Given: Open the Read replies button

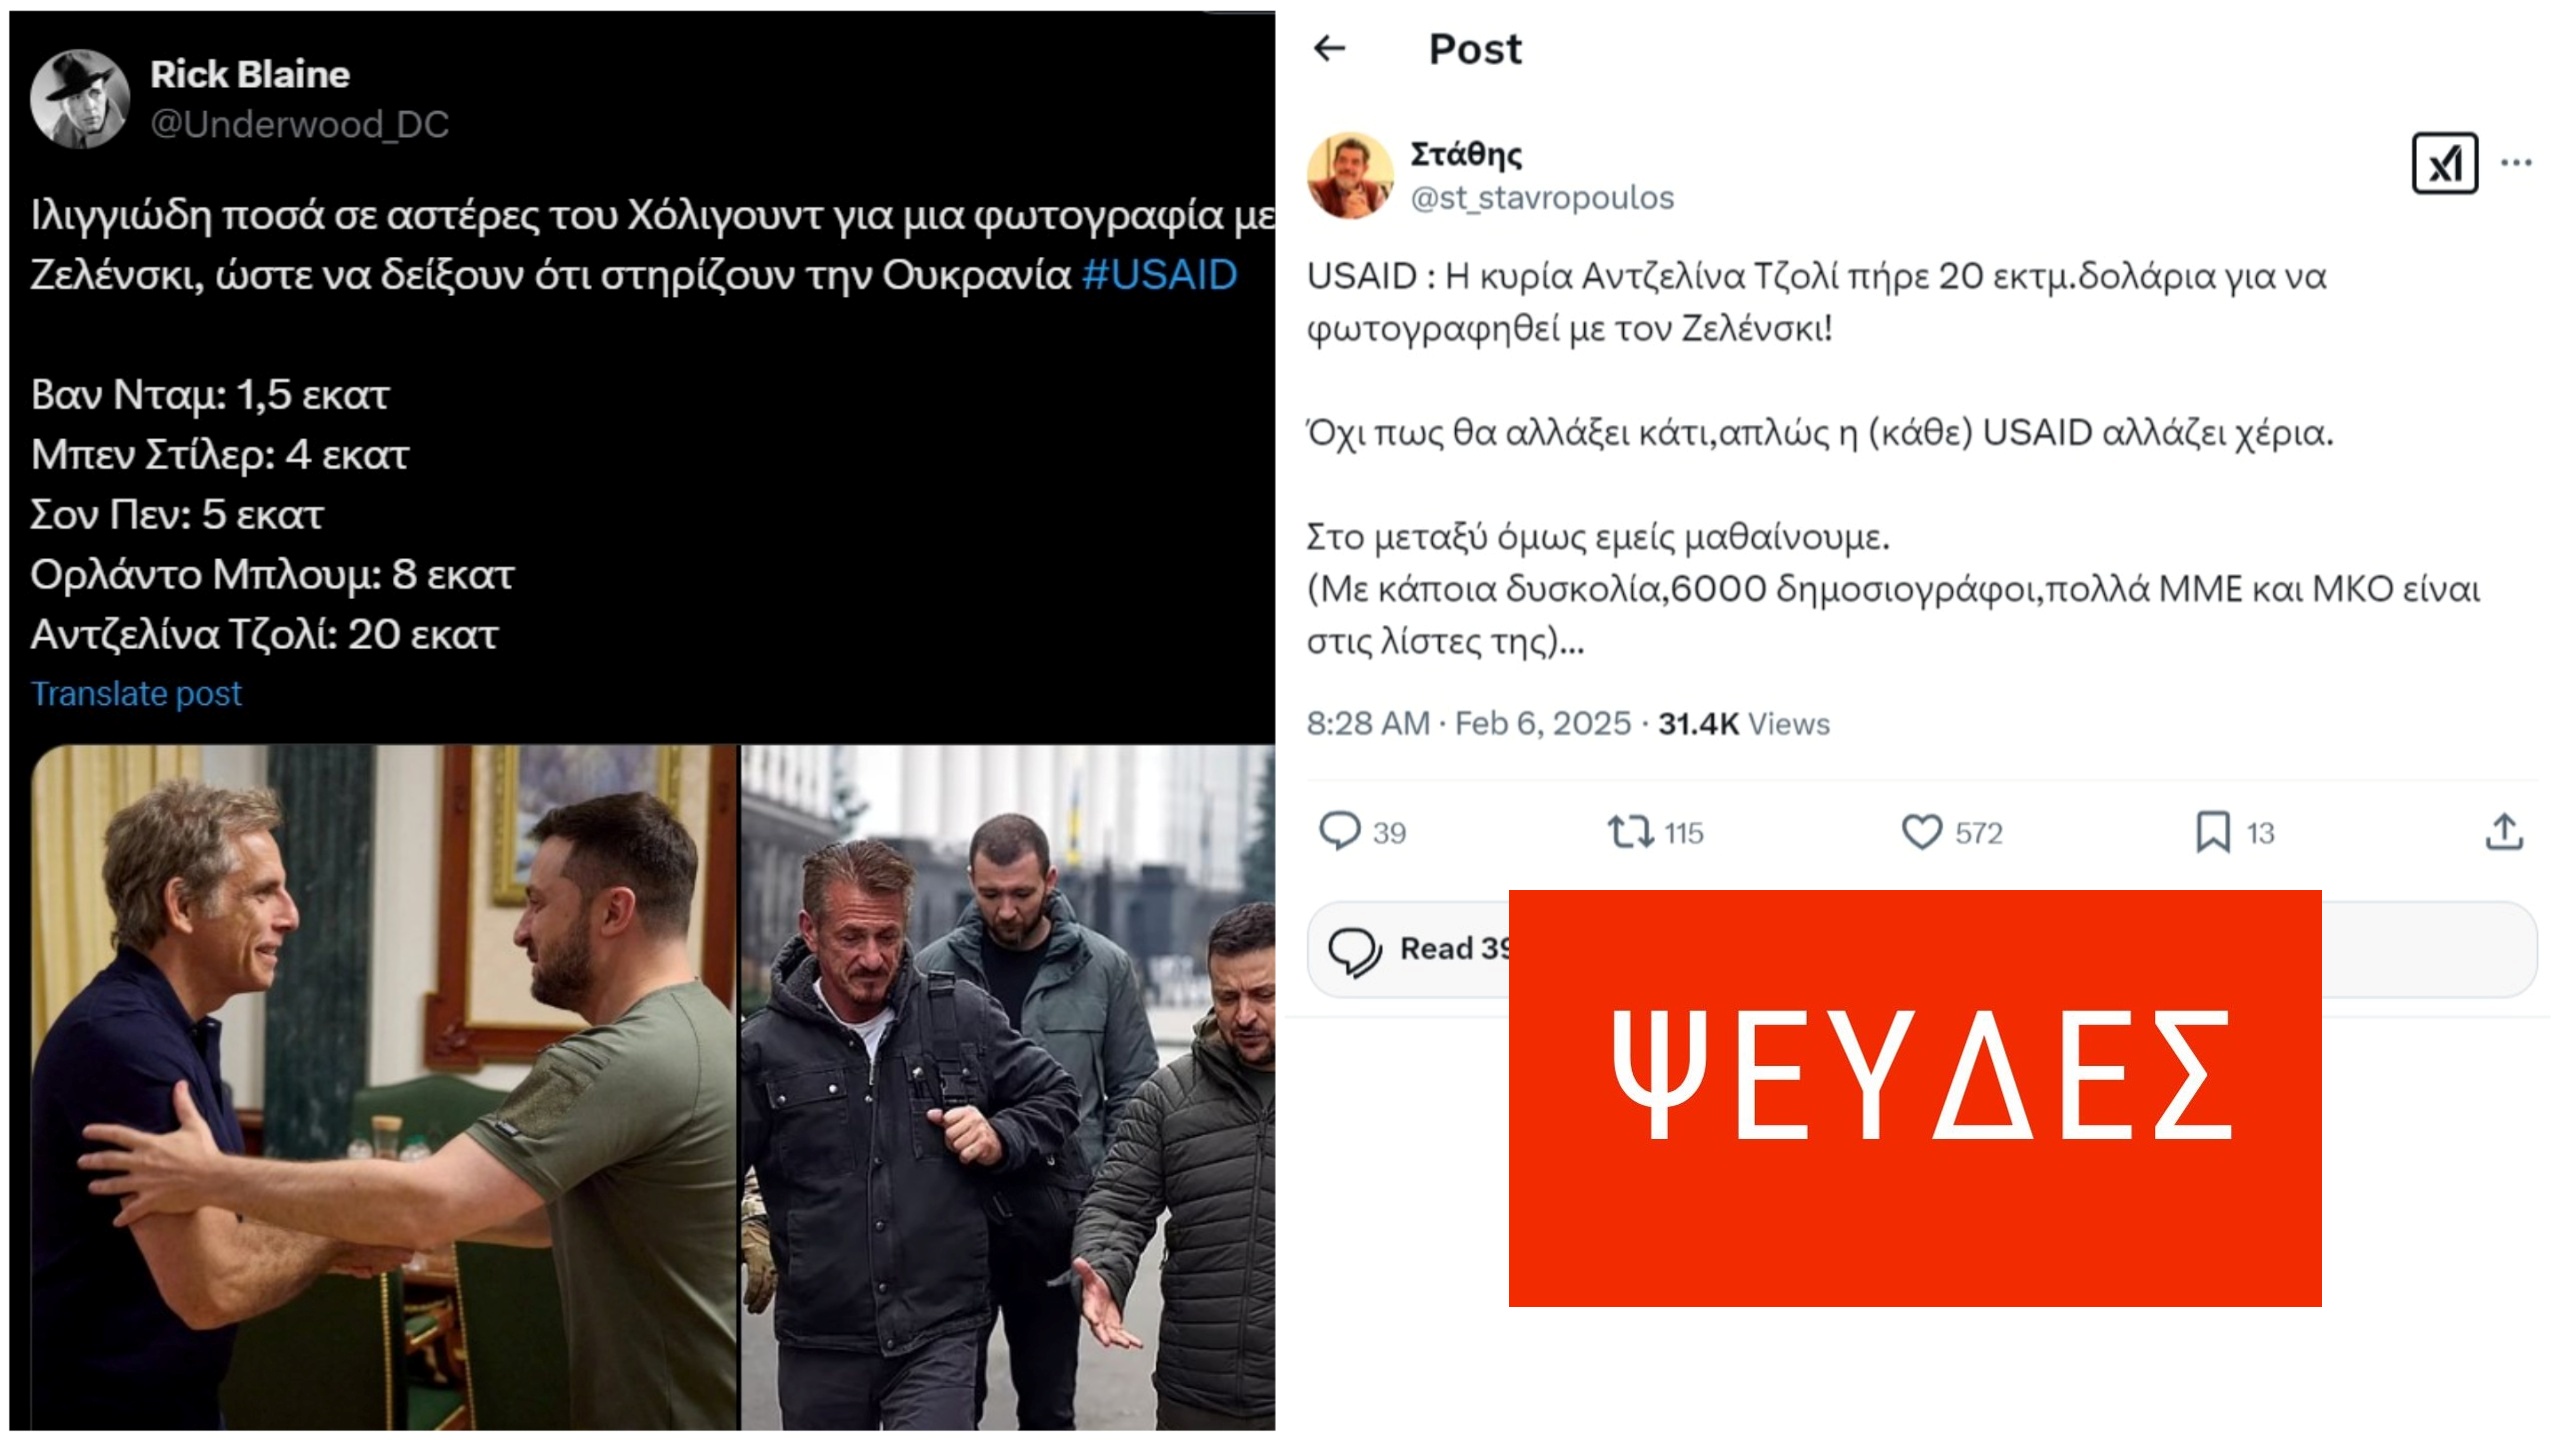Looking at the screenshot, I should tap(1420, 948).
